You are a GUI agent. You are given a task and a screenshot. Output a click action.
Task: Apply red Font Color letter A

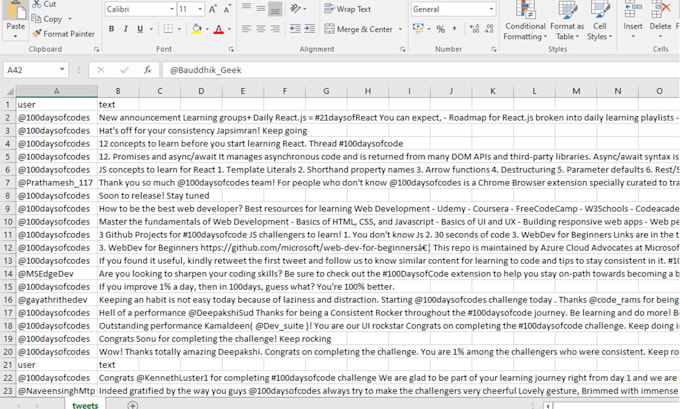219,29
